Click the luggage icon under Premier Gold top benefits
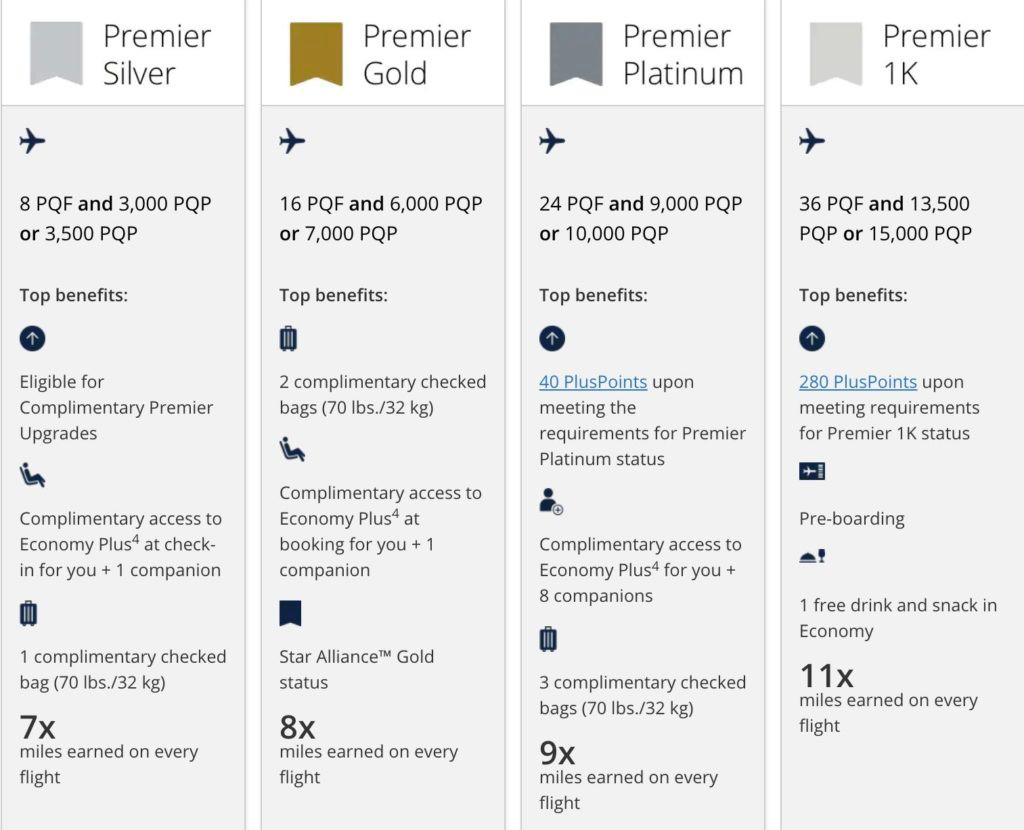Screen dimensions: 1024x830 tap(289, 339)
